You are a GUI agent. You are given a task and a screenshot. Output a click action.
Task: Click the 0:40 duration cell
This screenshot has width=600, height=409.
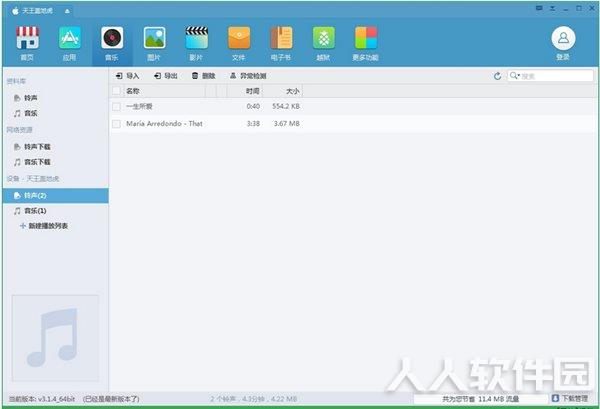pyautogui.click(x=253, y=106)
